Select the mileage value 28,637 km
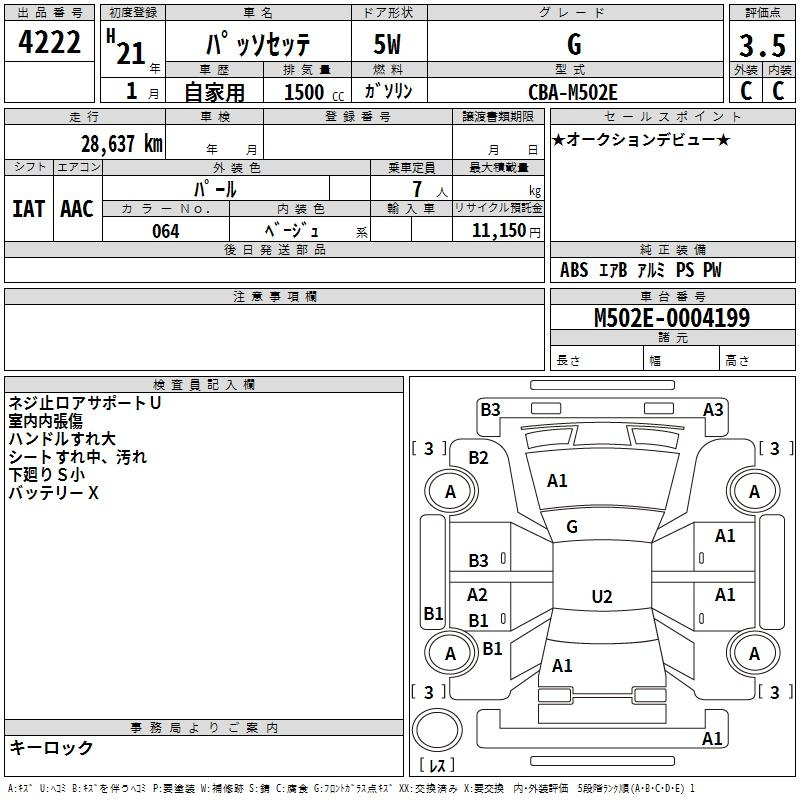 point(121,143)
